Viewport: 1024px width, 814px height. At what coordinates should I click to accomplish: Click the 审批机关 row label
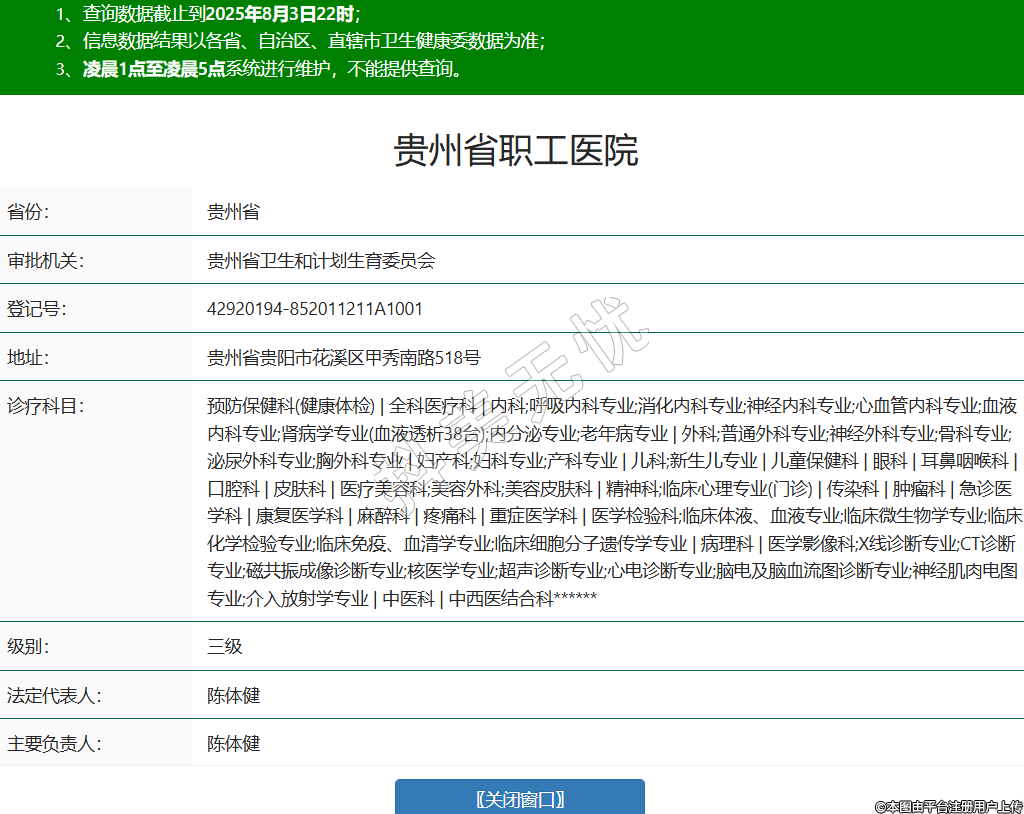pyautogui.click(x=45, y=261)
